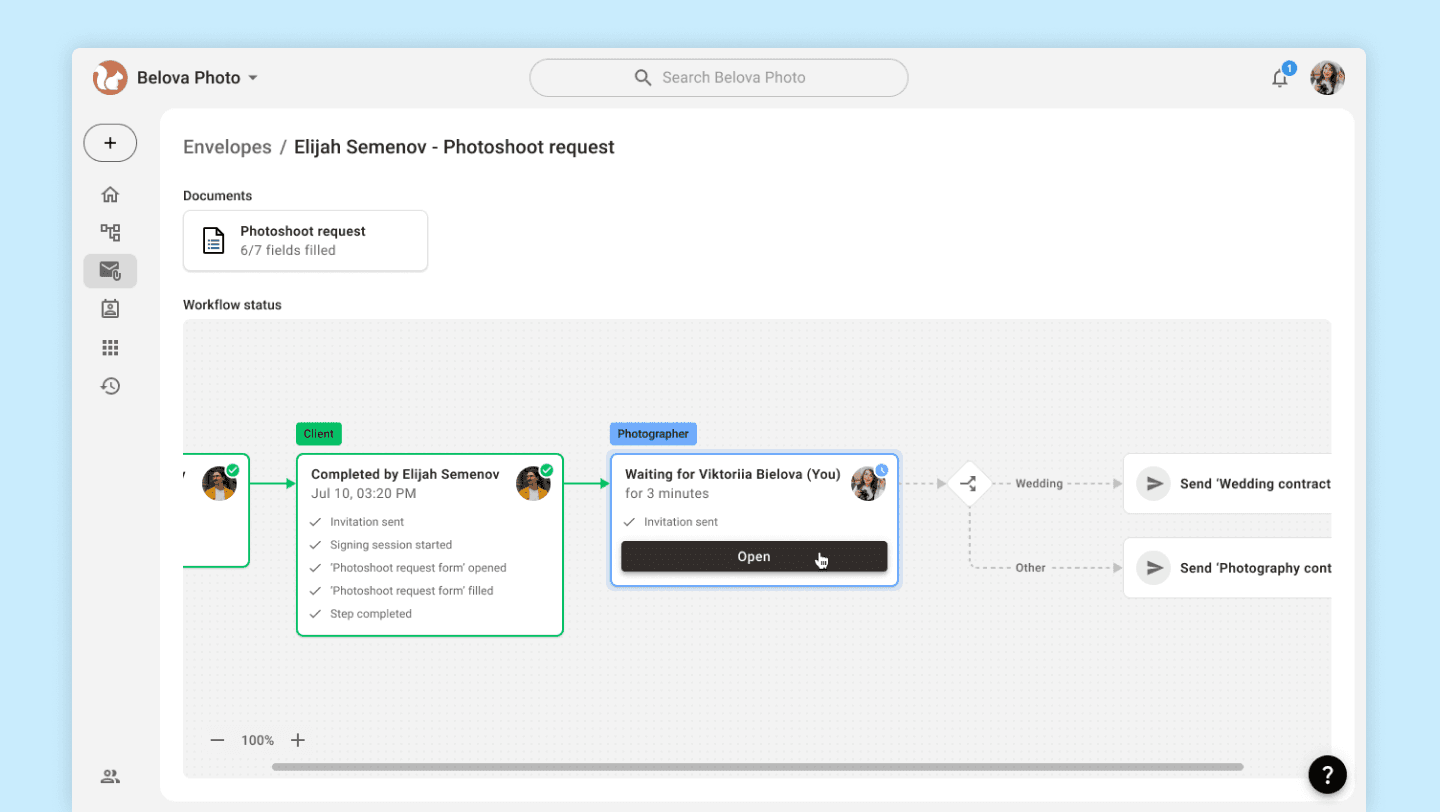1440x812 pixels.
Task: Open the Workflows sidebar icon
Action: [x=110, y=233]
